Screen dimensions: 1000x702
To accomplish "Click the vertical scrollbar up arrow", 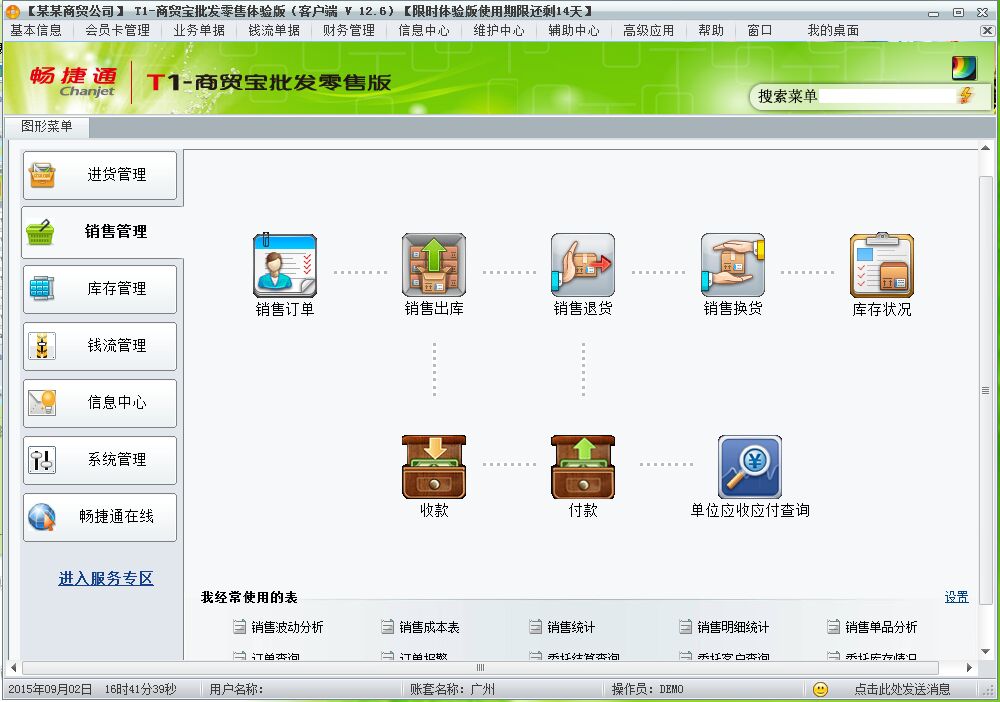I will (x=985, y=149).
